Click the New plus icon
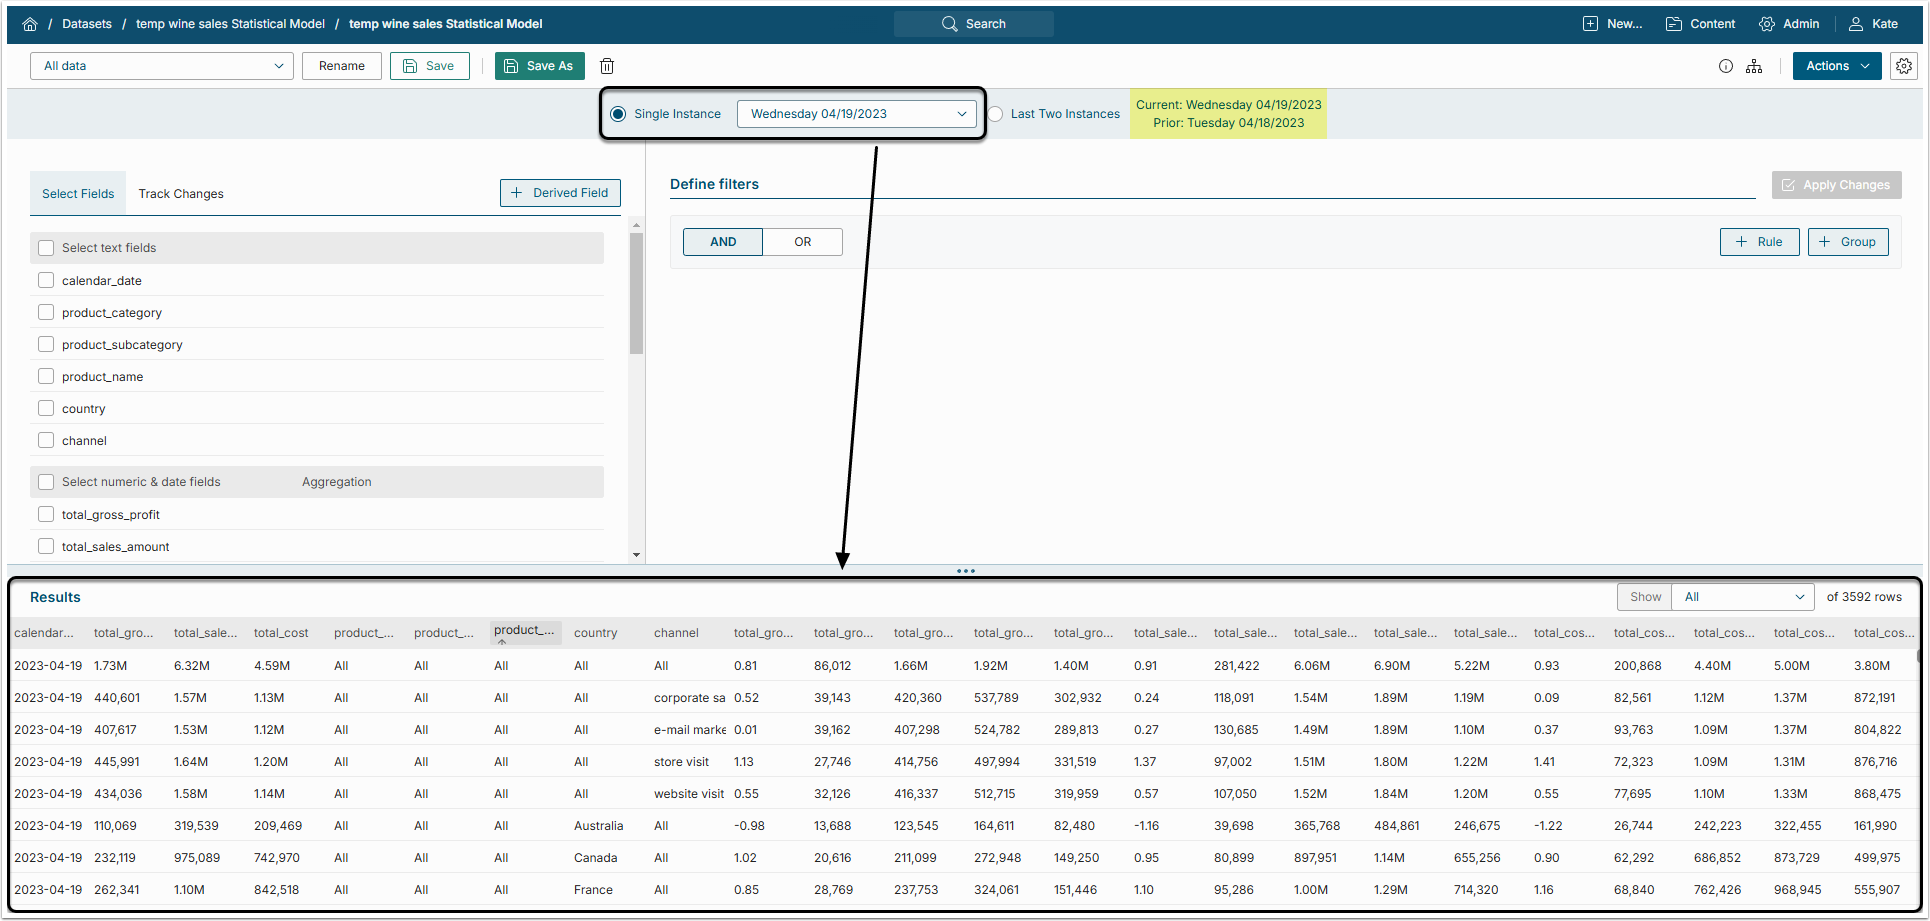The height and width of the screenshot is (921, 1930). point(1590,24)
